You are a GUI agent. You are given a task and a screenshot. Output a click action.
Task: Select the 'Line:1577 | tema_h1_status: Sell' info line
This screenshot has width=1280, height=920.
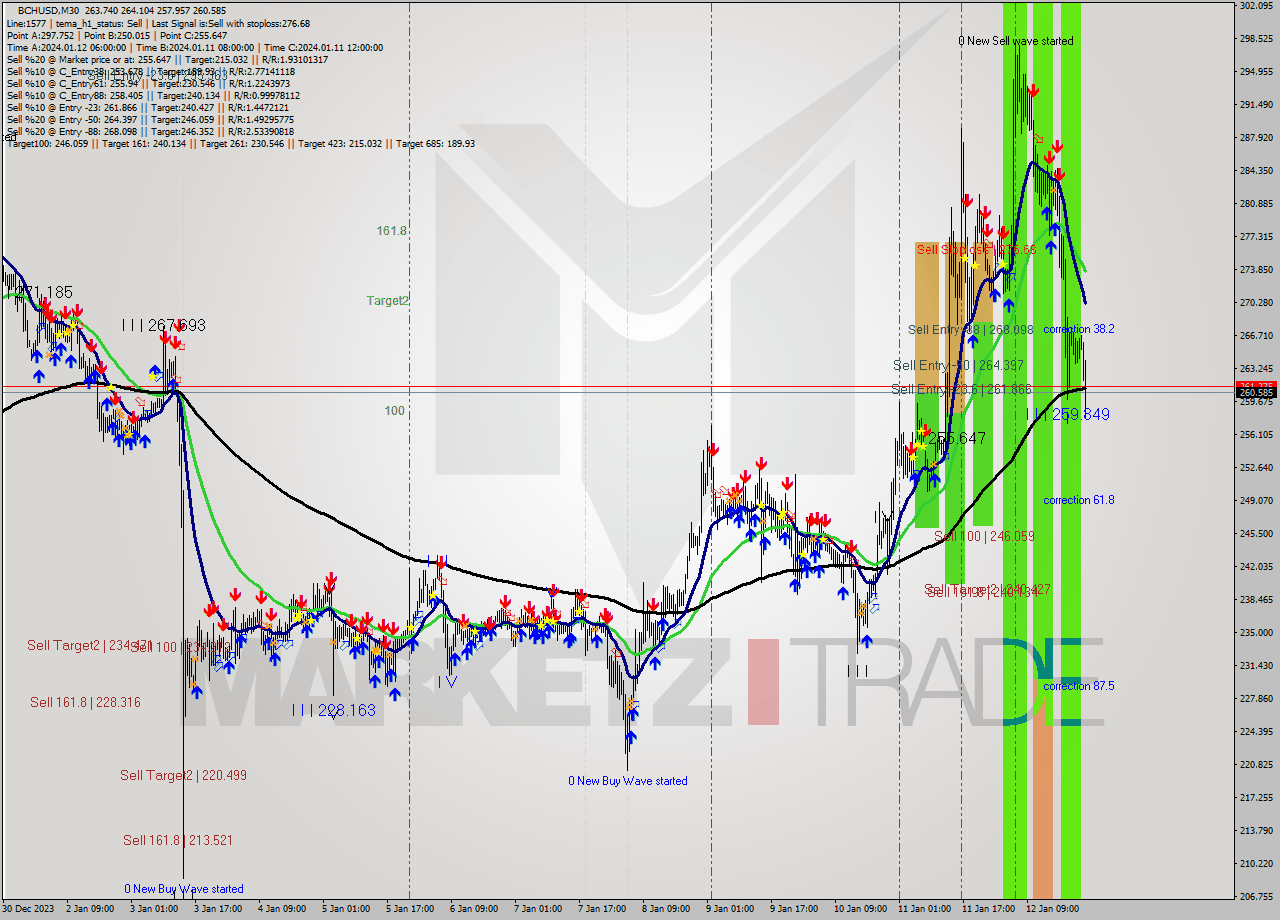click(158, 23)
